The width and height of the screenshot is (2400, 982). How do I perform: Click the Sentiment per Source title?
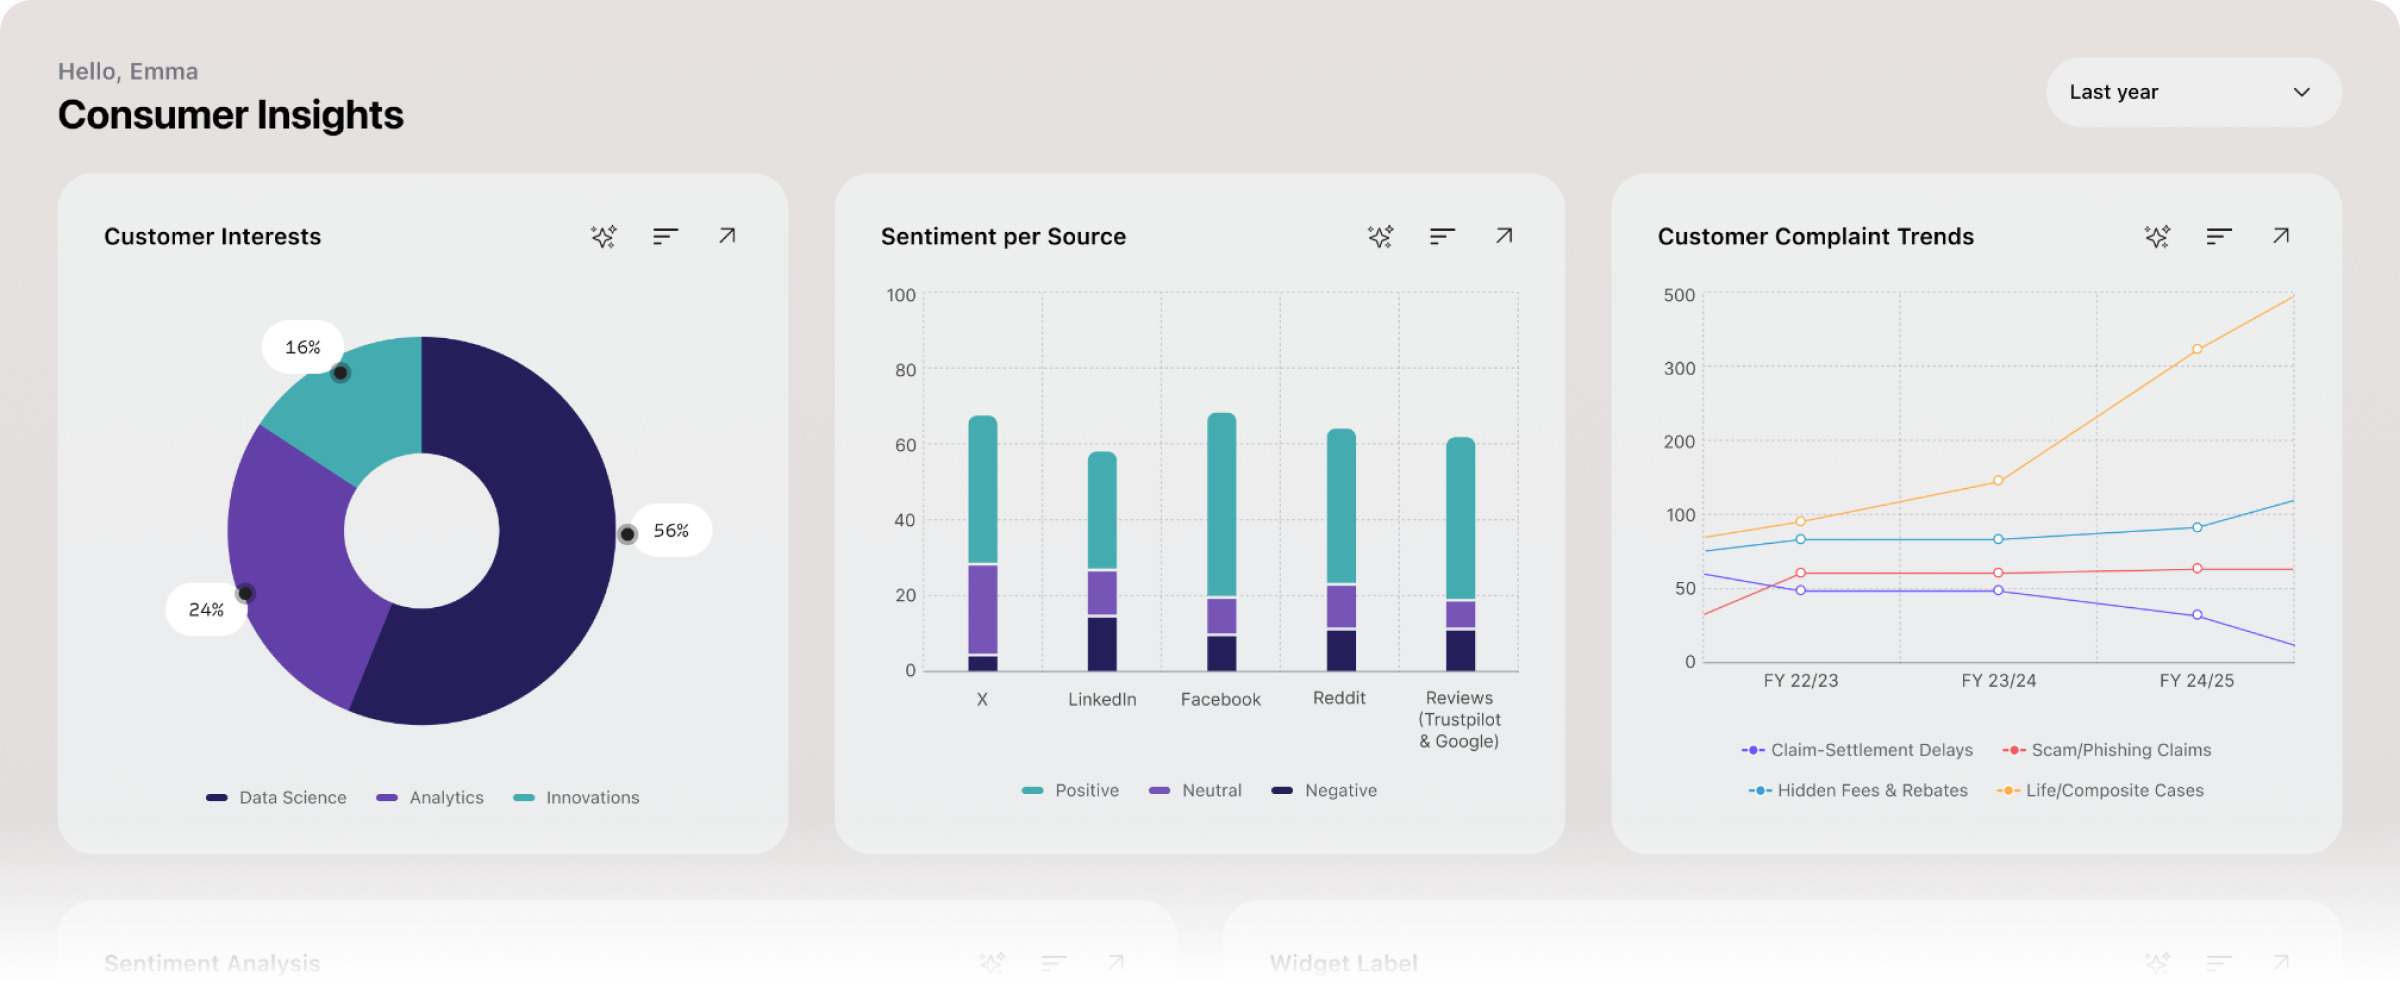(1003, 237)
